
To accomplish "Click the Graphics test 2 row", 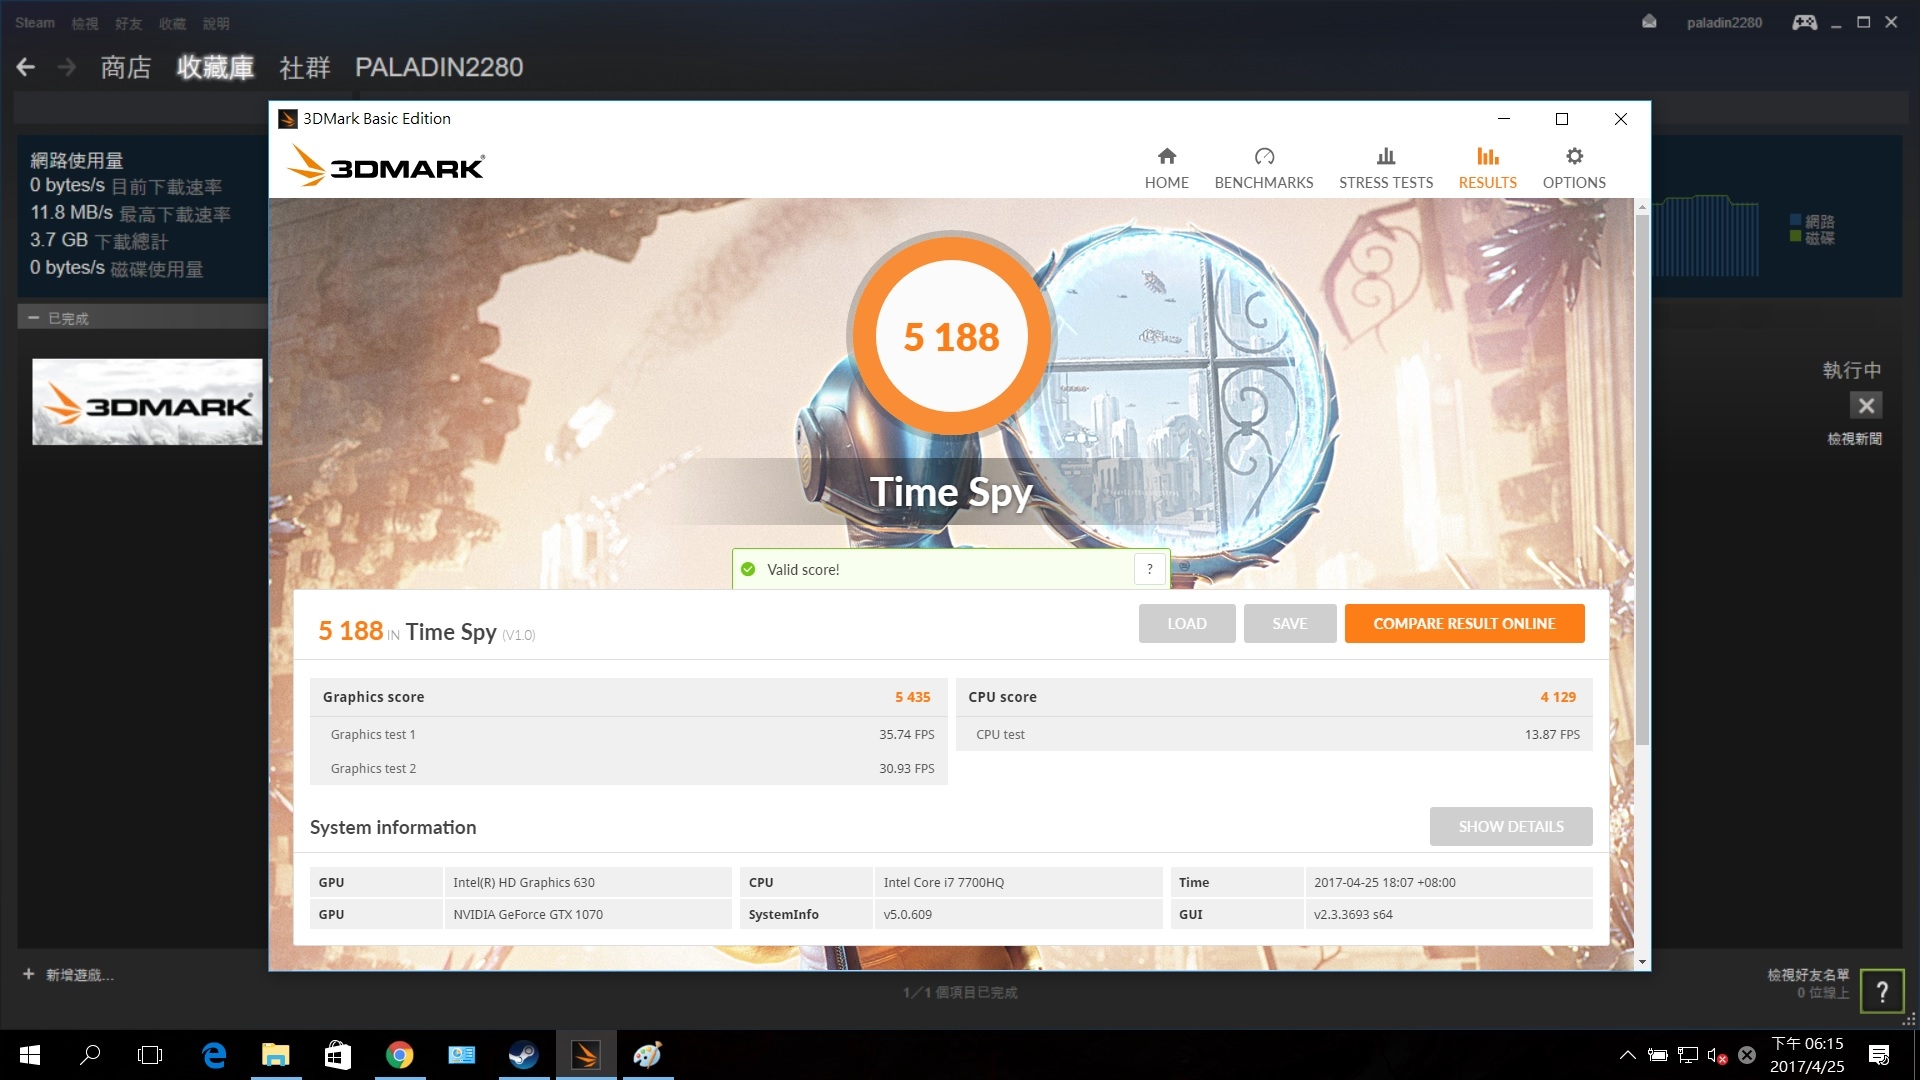I will [x=629, y=768].
